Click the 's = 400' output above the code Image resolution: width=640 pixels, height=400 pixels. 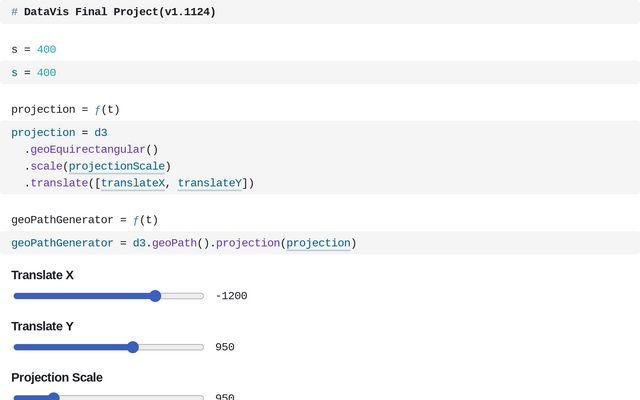pos(34,49)
